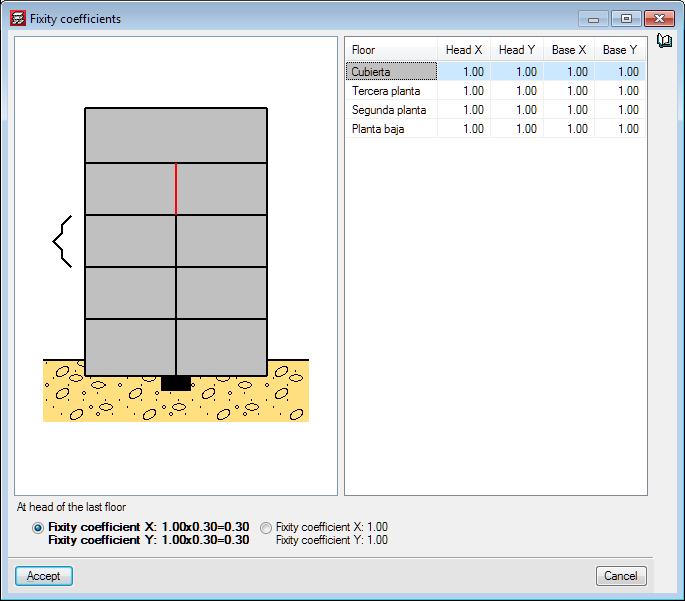Edit Head Y value for Planta baja
This screenshot has width=685, height=601.
517,129
